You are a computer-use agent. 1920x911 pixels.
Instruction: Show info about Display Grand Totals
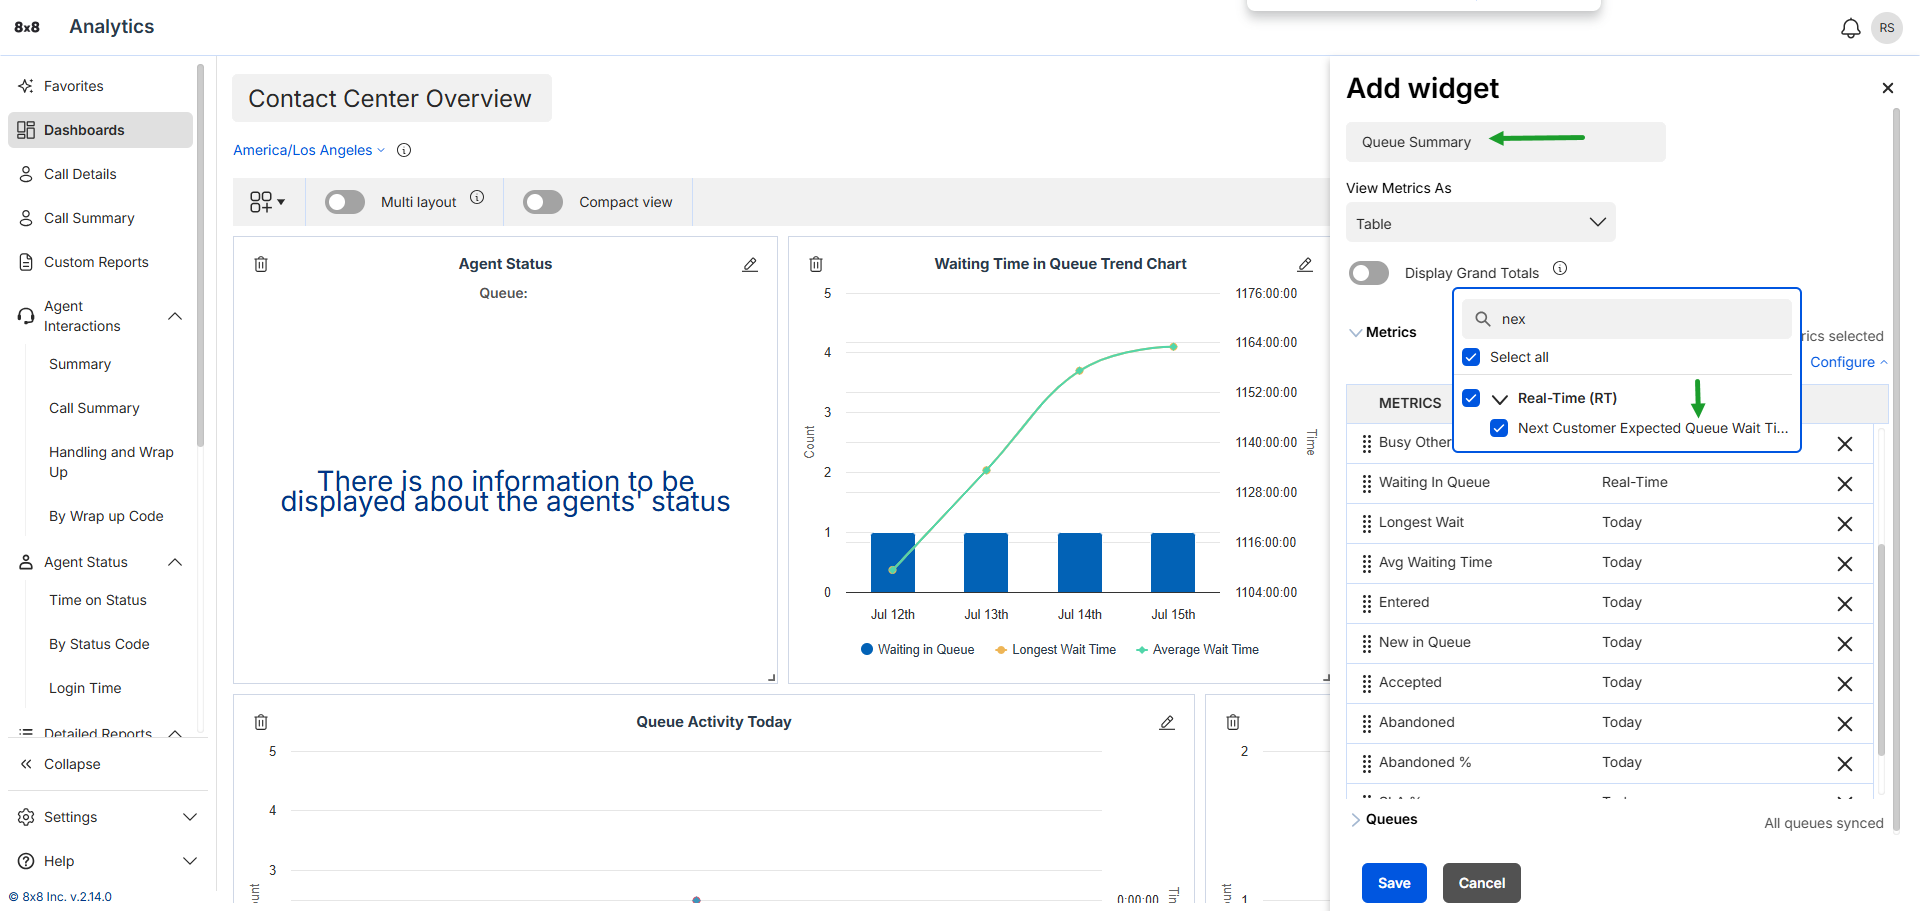tap(1560, 268)
